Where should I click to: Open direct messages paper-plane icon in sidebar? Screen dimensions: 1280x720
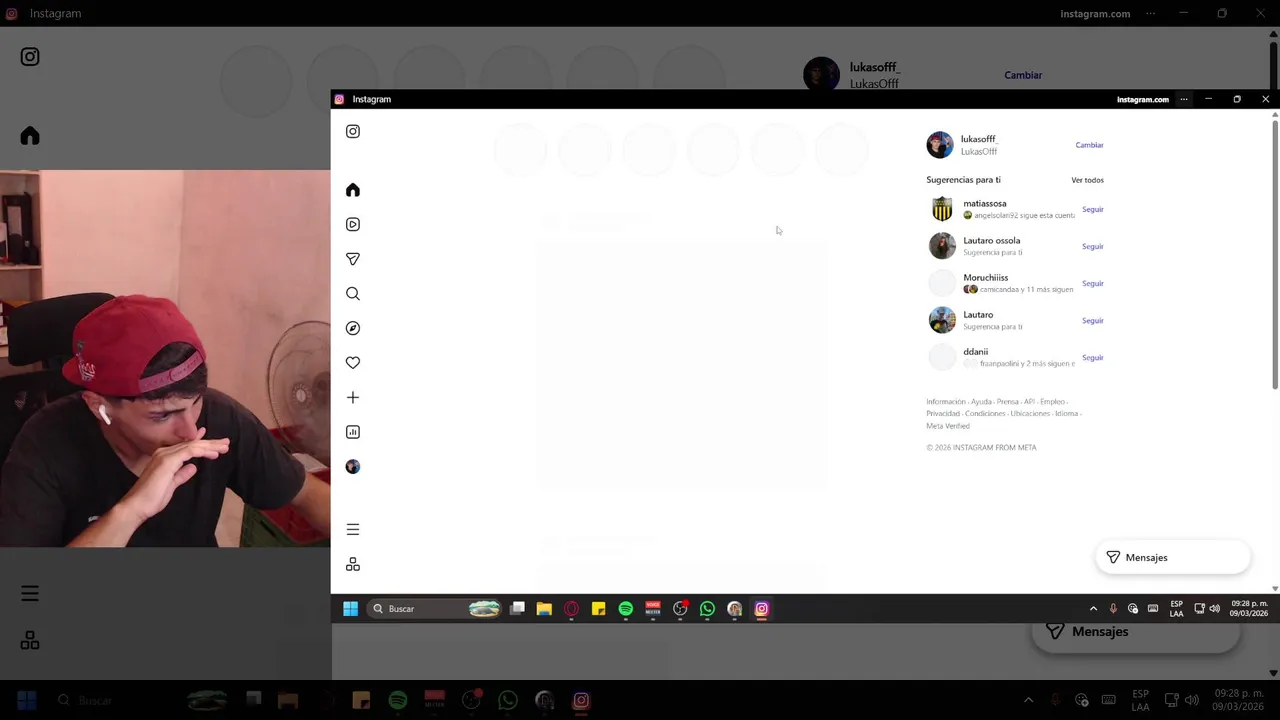353,259
